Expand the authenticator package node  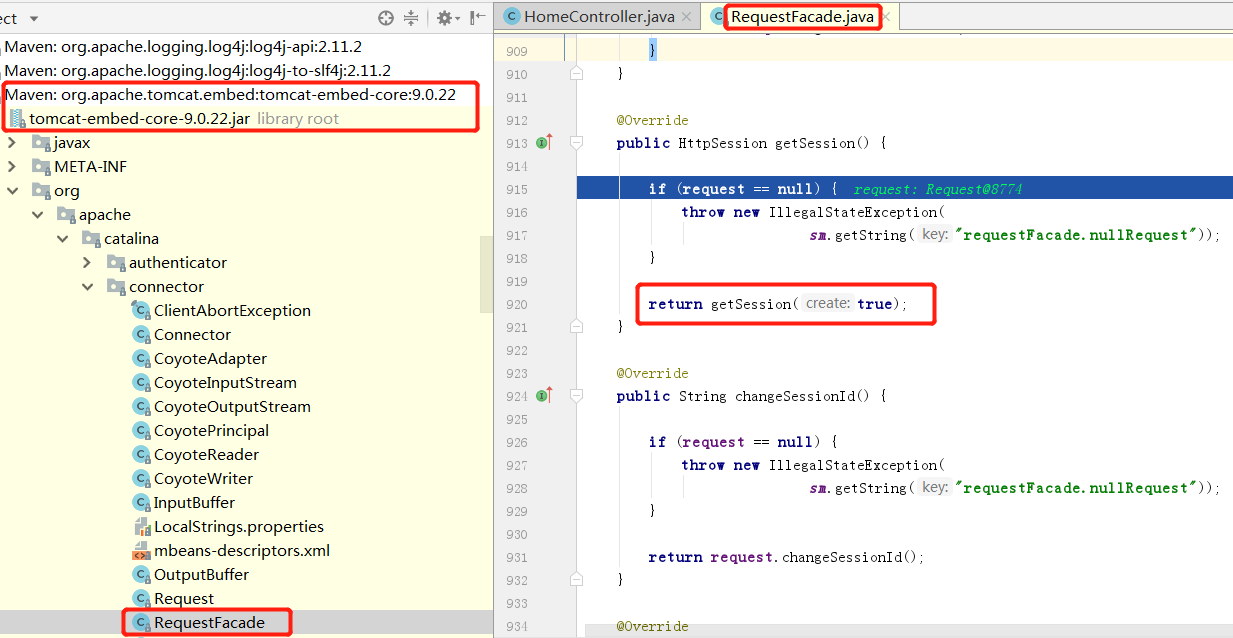click(x=87, y=262)
